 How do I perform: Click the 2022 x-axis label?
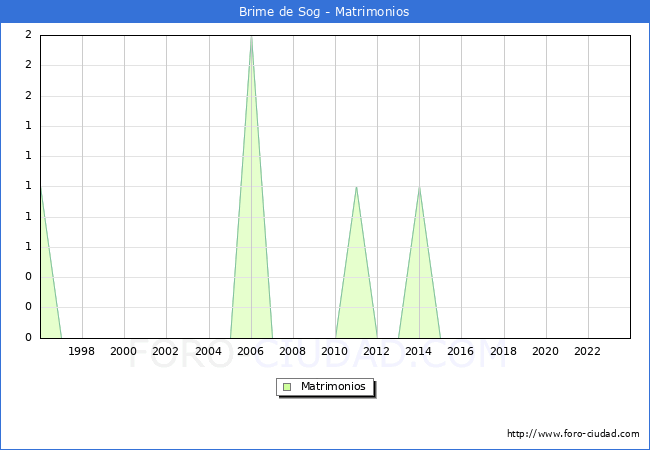(x=587, y=351)
